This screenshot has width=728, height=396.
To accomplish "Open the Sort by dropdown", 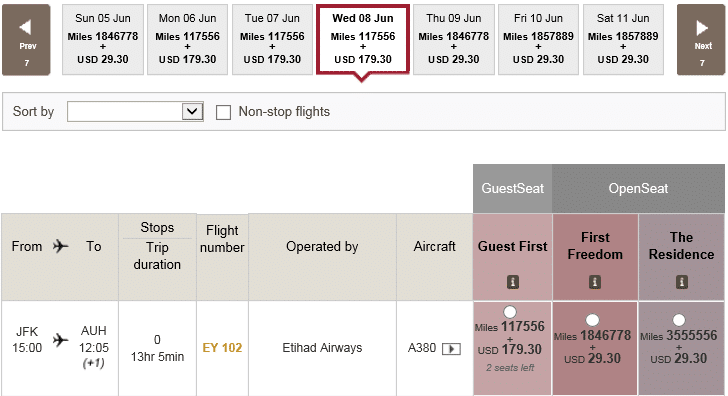I will pyautogui.click(x=135, y=111).
